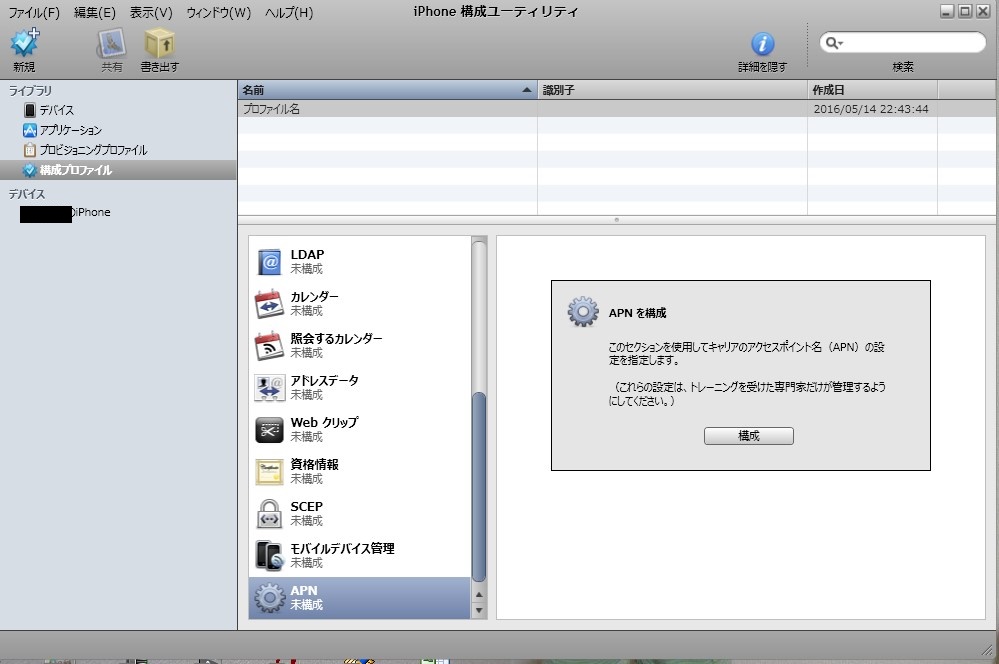Select the APN payload section
This screenshot has width=999, height=664.
coord(359,598)
